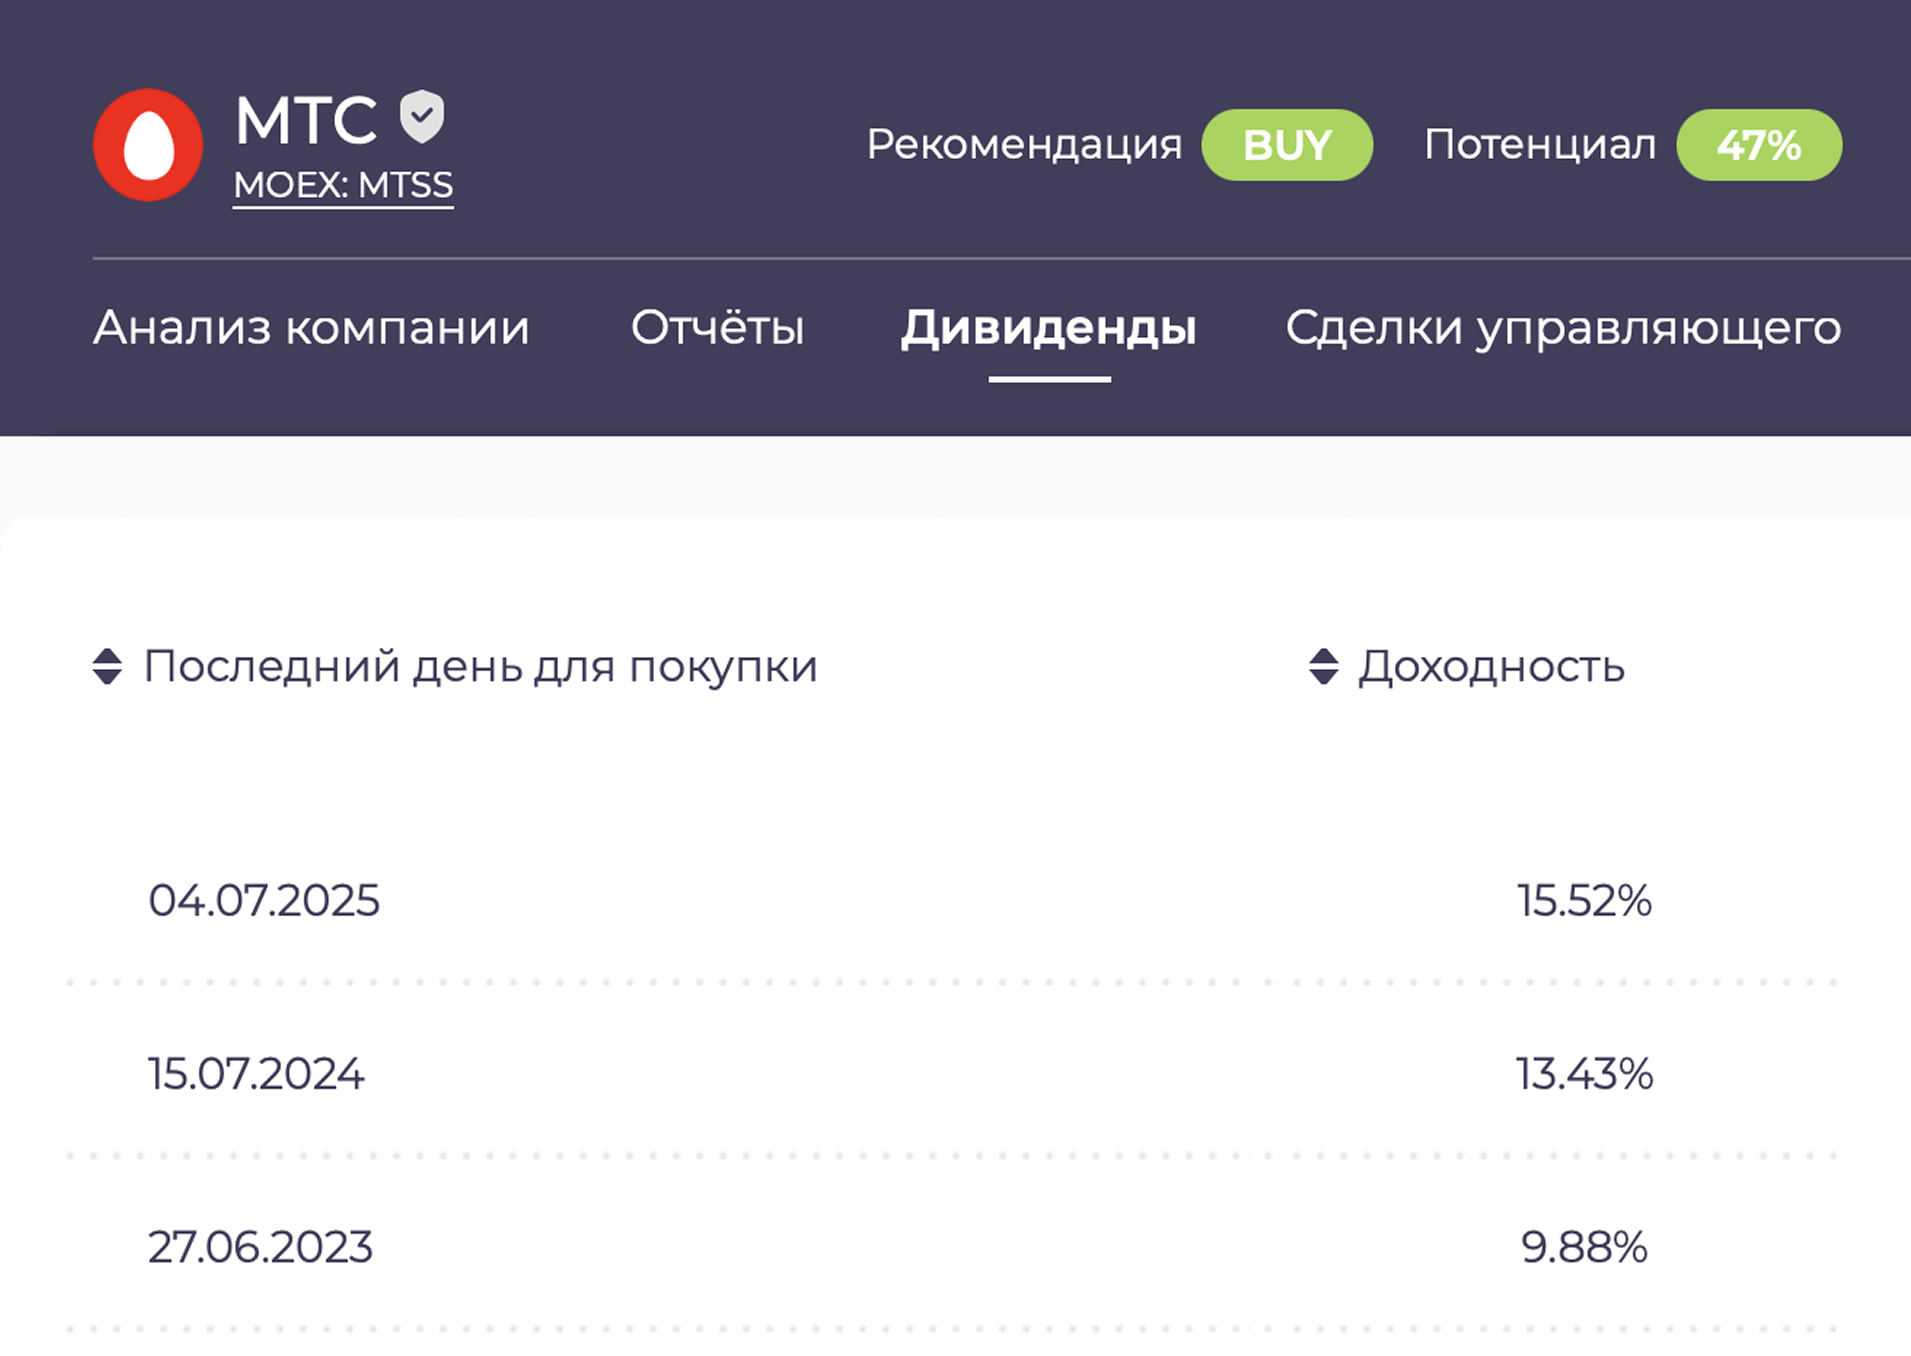Click the down arrow of the yield sort control
The width and height of the screenshot is (1911, 1356).
click(1322, 675)
